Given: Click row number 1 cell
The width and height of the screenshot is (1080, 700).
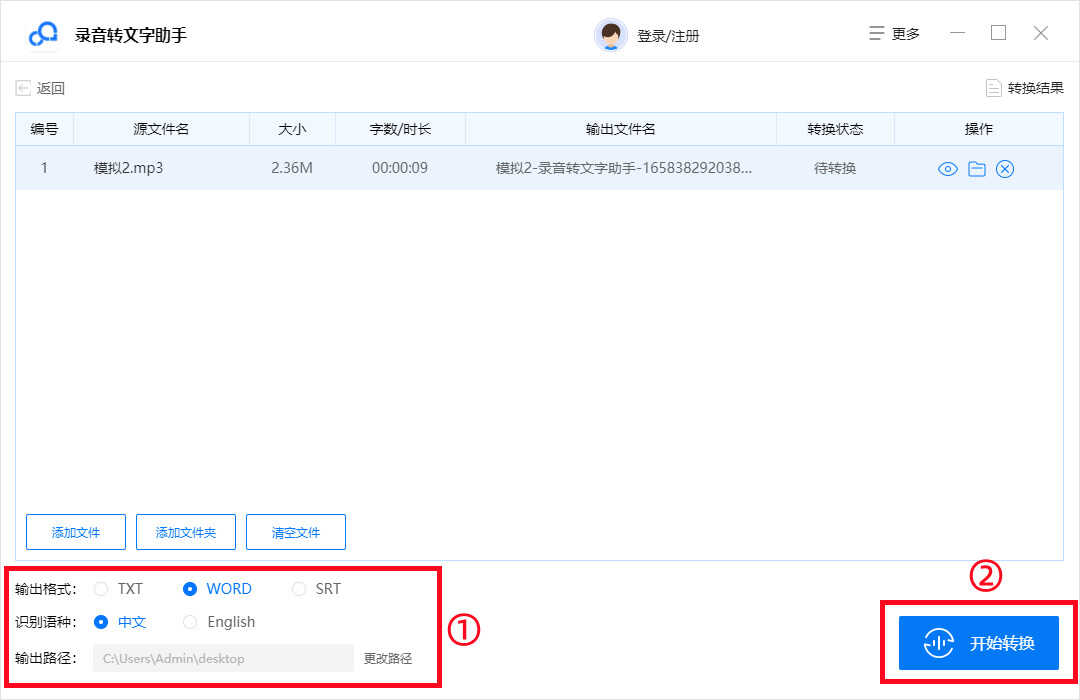Looking at the screenshot, I should pyautogui.click(x=44, y=168).
